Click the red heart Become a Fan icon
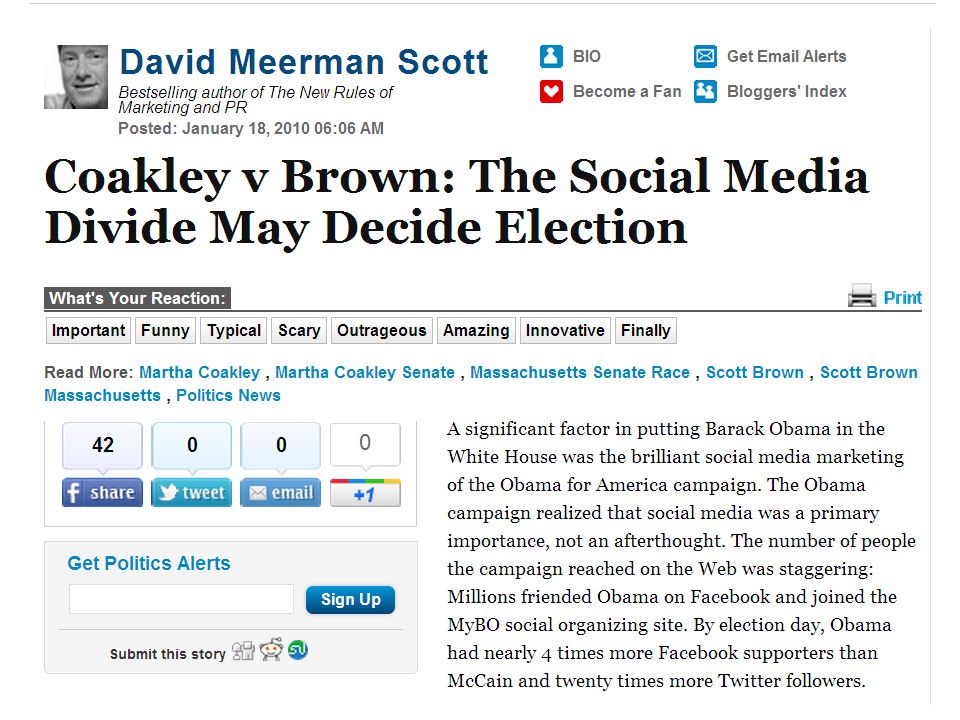This screenshot has height=720, width=960. 551,92
